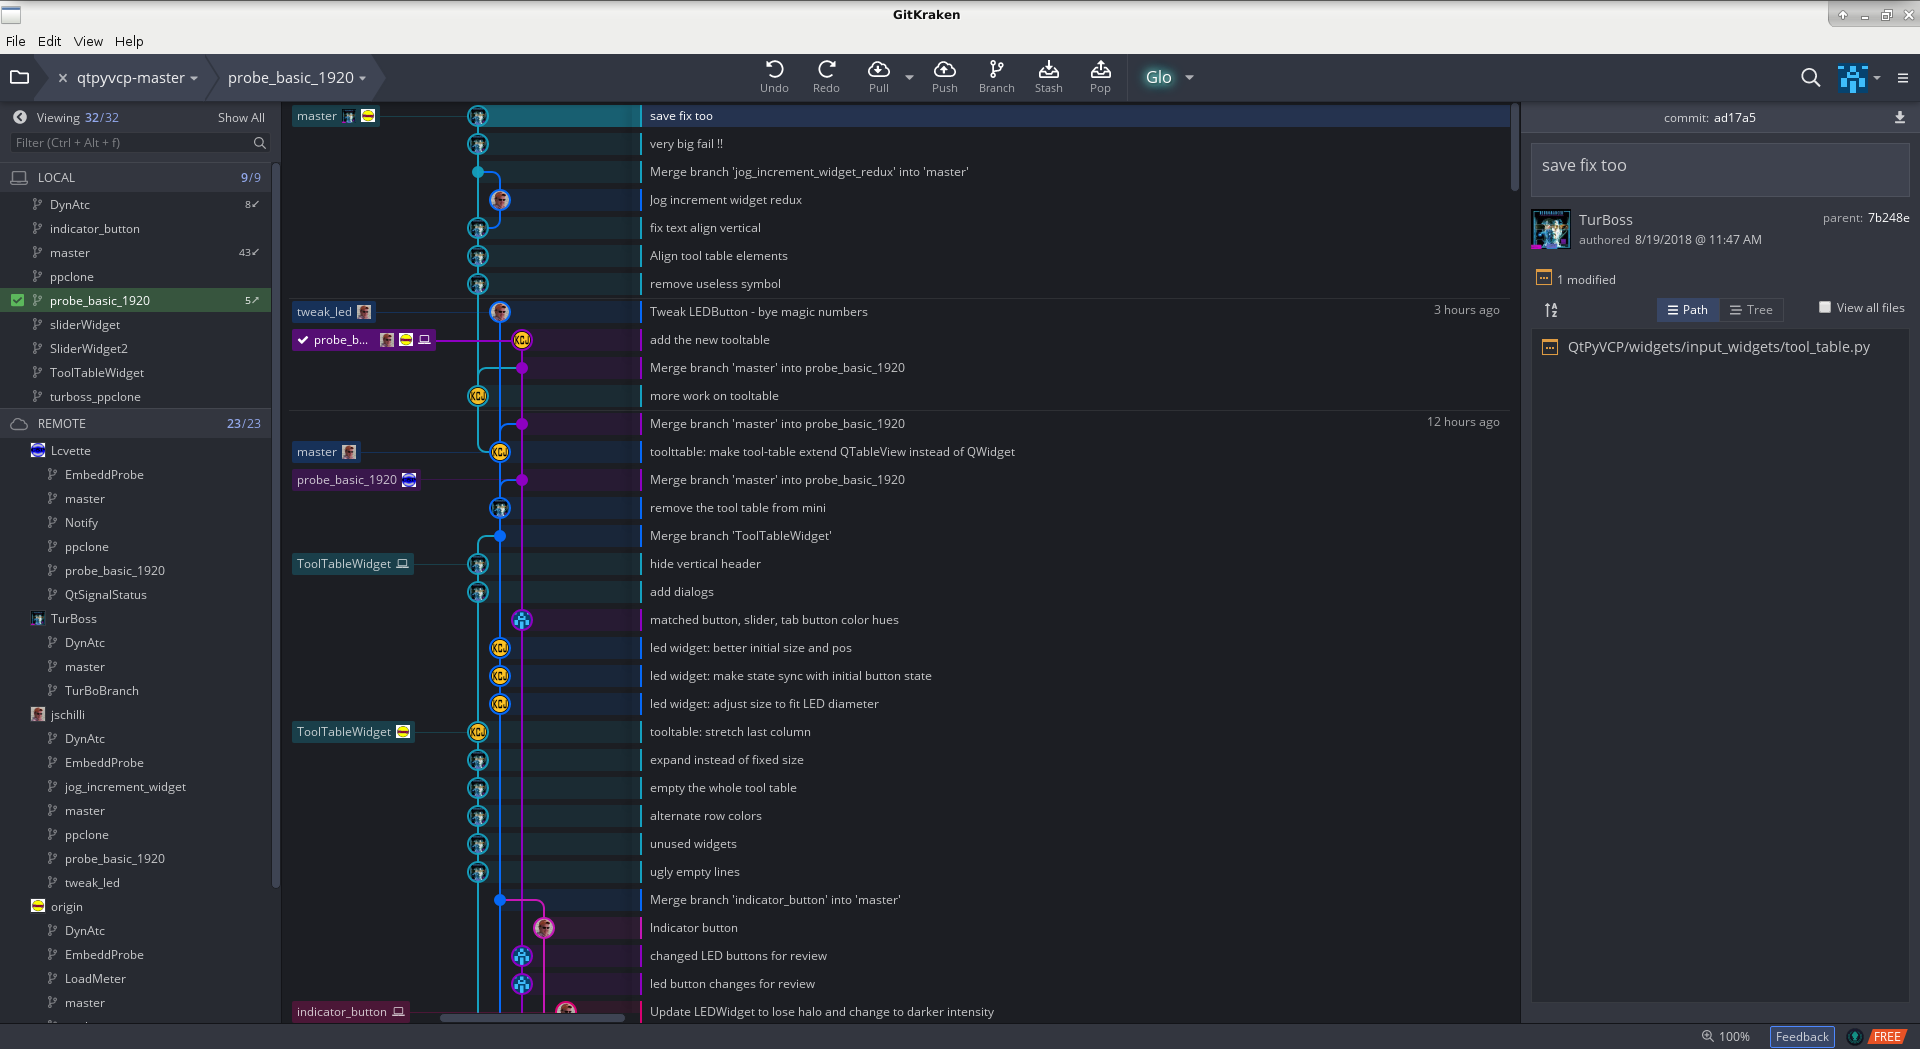Viewport: 1920px width, 1049px height.
Task: Click the commit node for 'add the new tooltable'
Action: [x=522, y=340]
